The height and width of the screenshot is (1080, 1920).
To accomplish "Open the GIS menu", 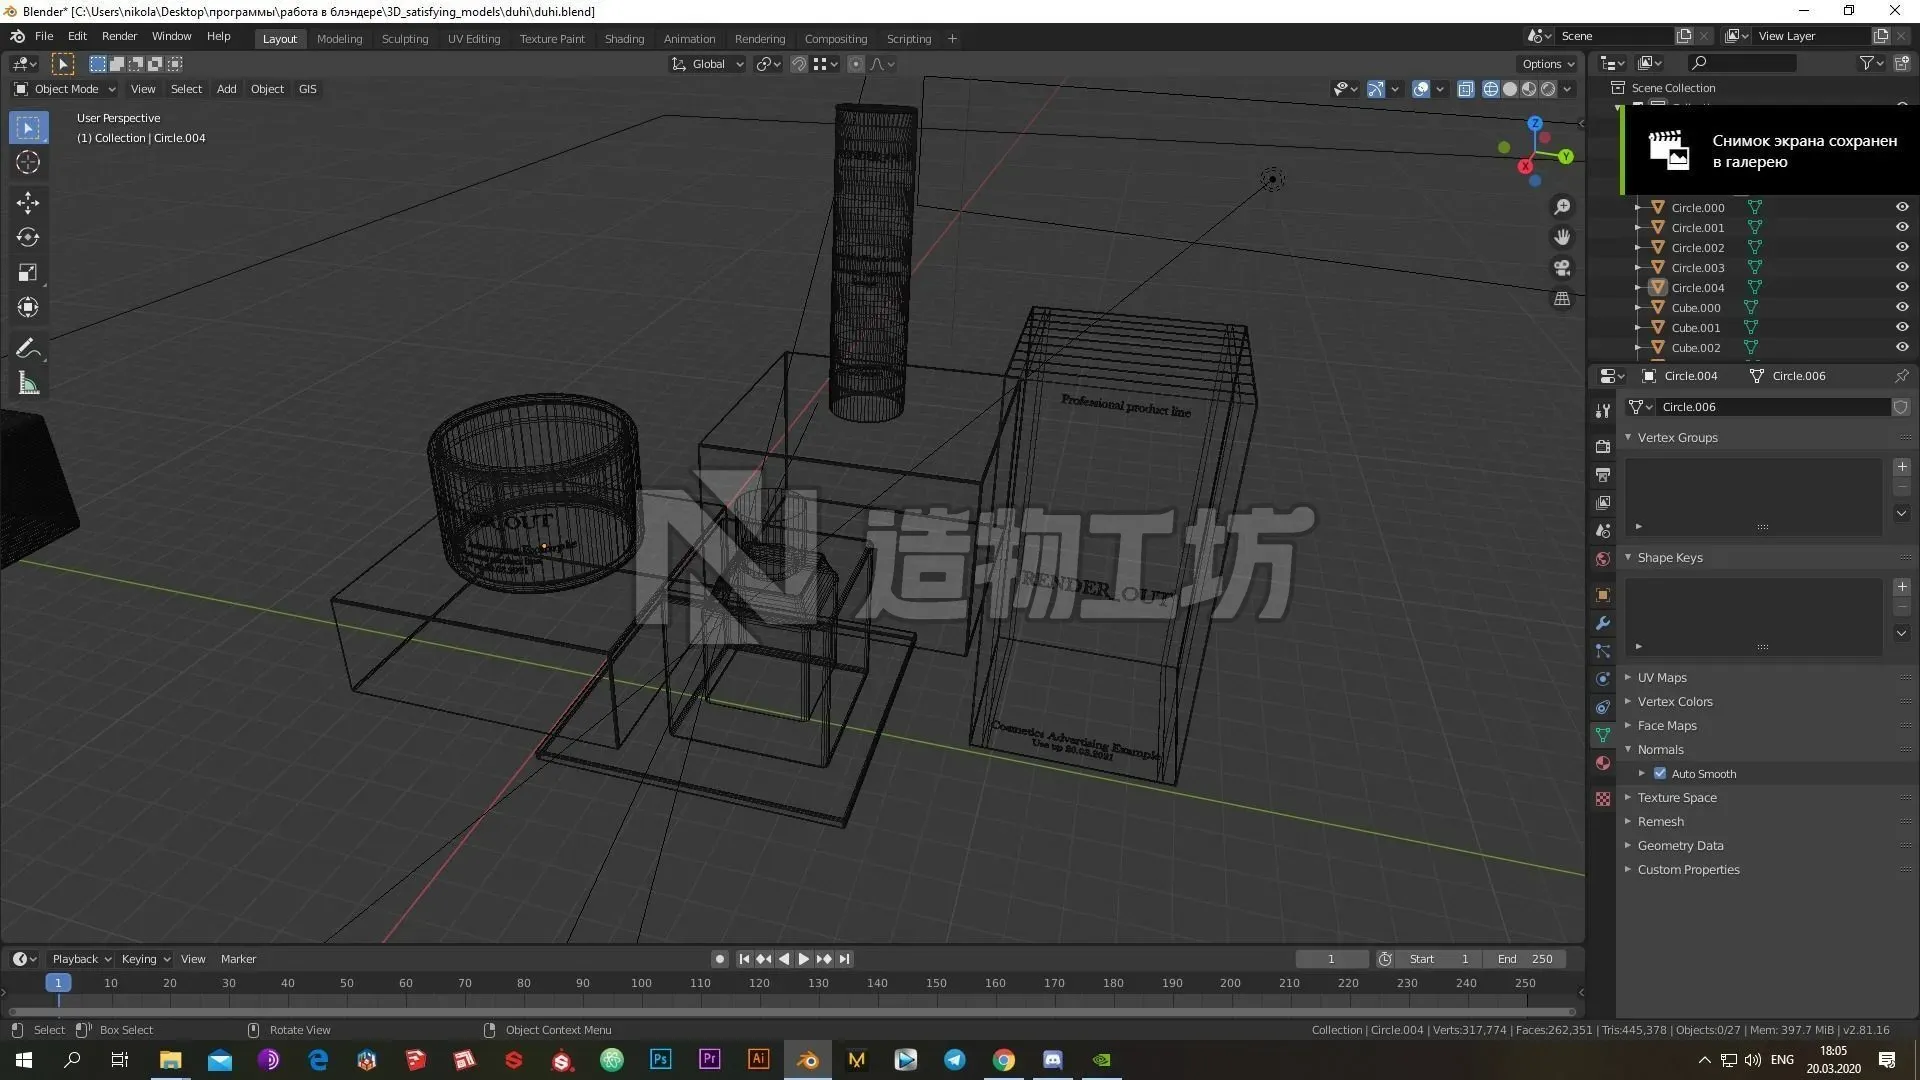I will coord(307,89).
